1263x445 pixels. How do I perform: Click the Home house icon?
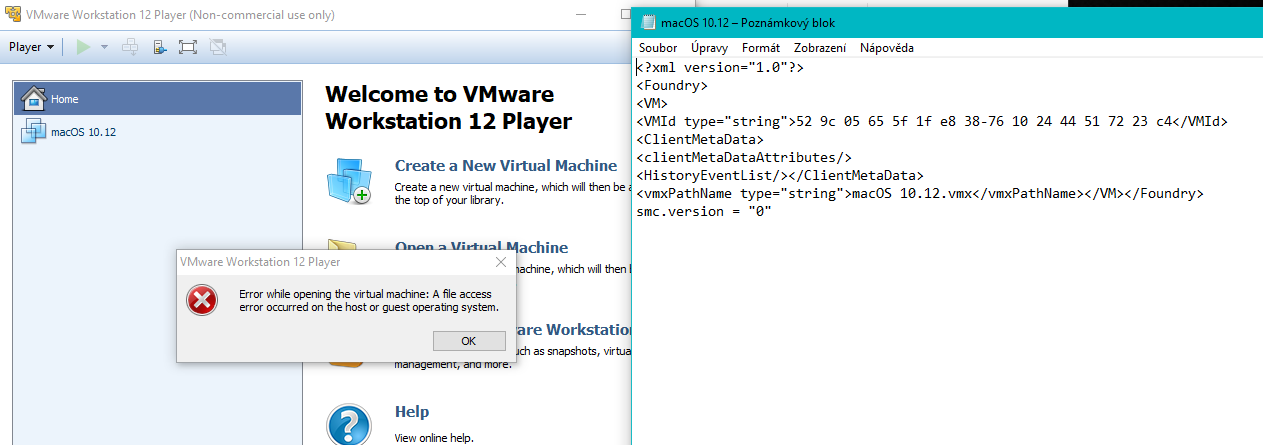click(34, 98)
